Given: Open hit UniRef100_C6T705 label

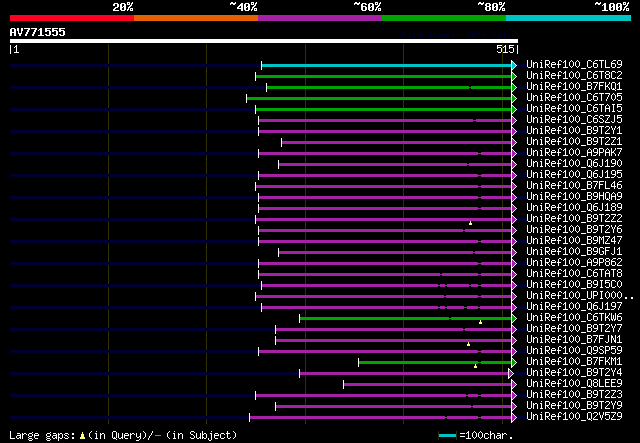Looking at the screenshot, I should tap(574, 98).
